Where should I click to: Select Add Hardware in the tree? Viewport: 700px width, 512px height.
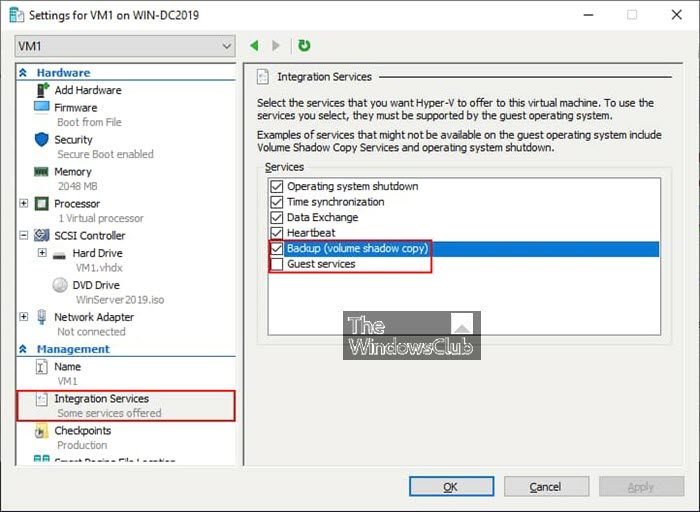click(88, 90)
